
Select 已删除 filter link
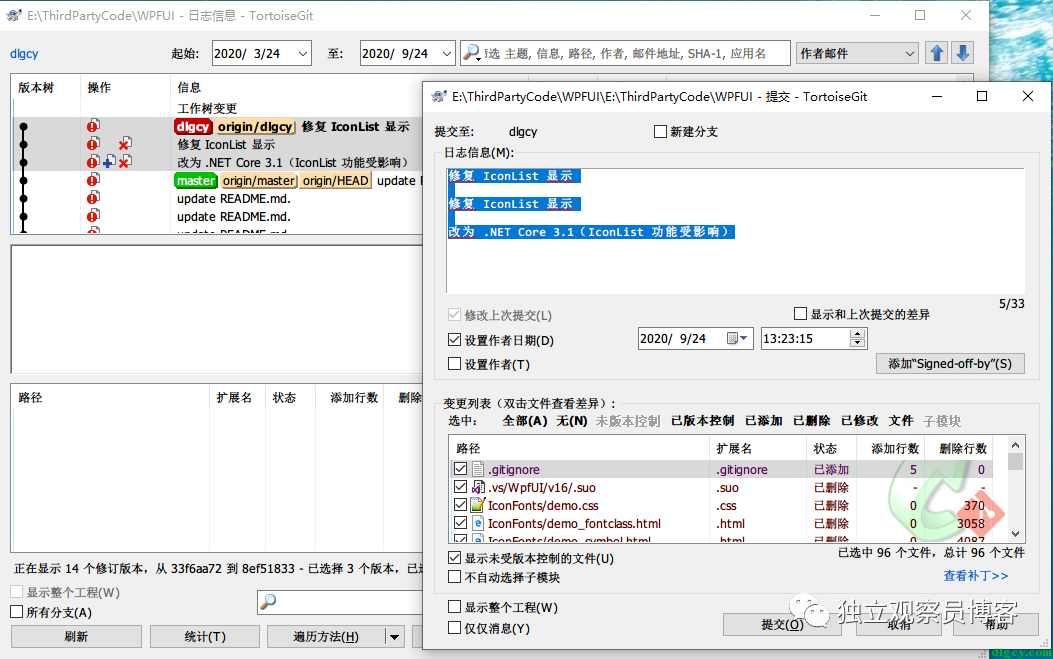(811, 421)
